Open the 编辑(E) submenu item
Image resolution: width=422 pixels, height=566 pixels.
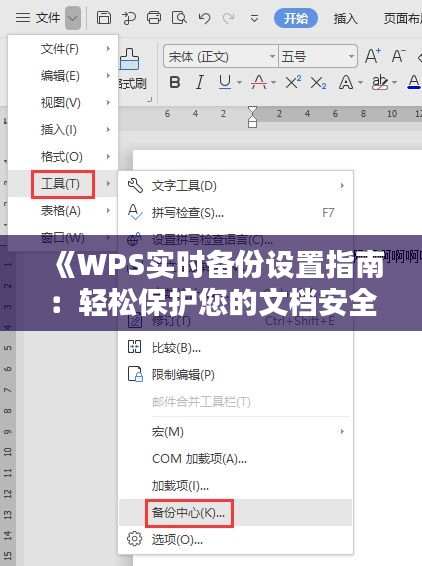(63, 75)
